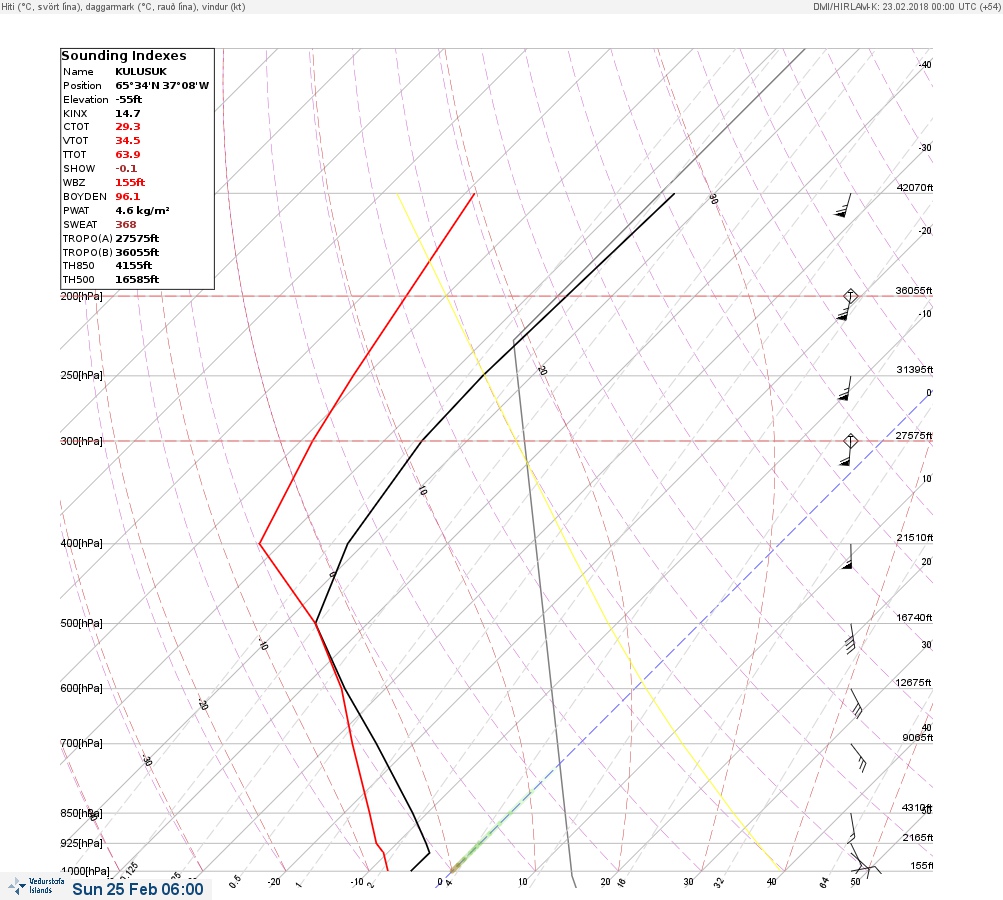Click the wind barb at the 16740ft level
This screenshot has width=1003, height=900.
click(x=850, y=638)
